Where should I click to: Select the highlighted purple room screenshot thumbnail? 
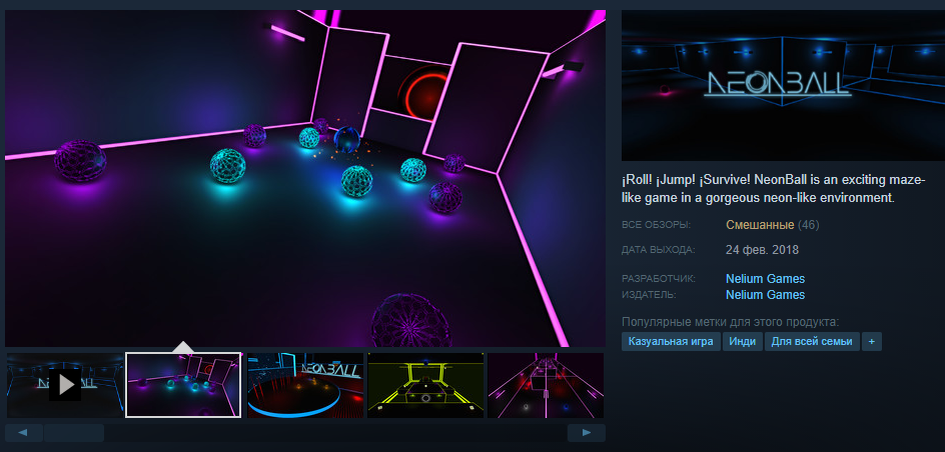183,385
